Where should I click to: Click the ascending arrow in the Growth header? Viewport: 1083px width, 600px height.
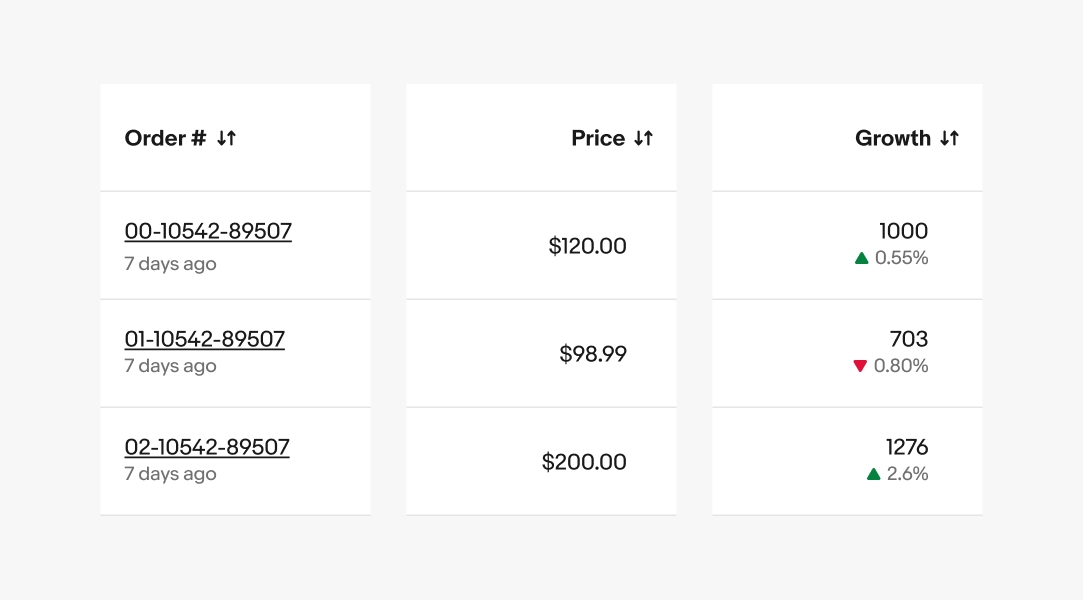[955, 138]
